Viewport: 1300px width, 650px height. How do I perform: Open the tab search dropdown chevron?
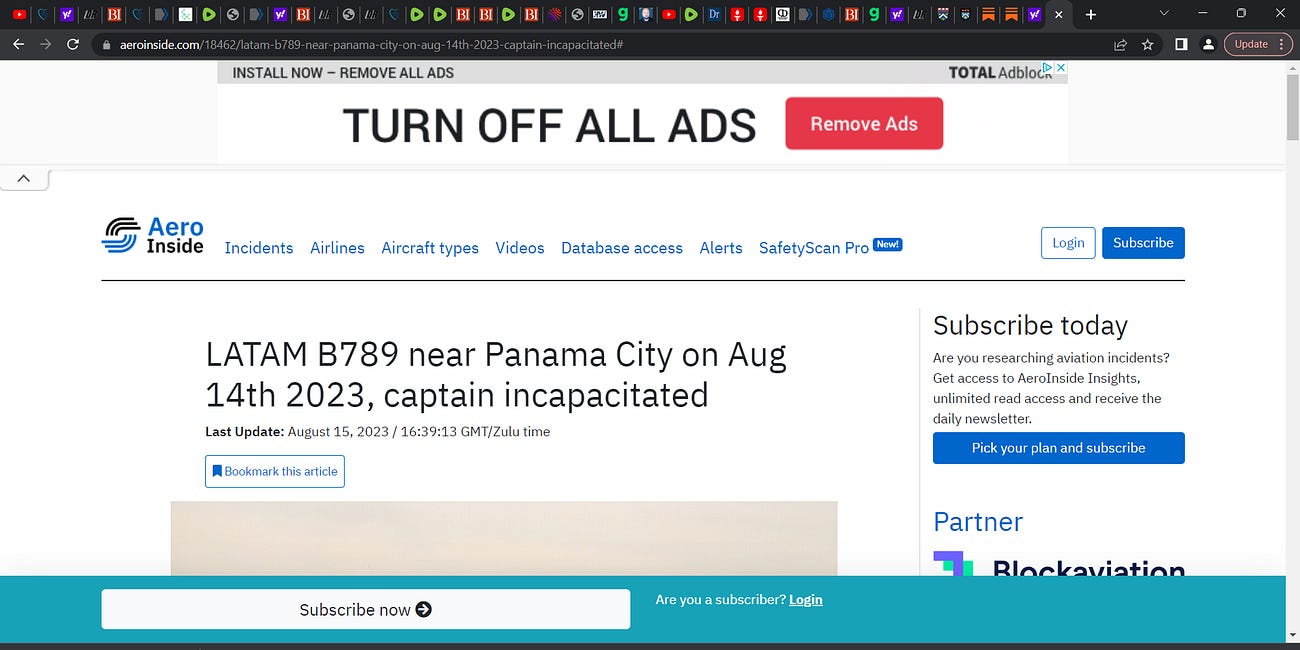[x=1162, y=14]
